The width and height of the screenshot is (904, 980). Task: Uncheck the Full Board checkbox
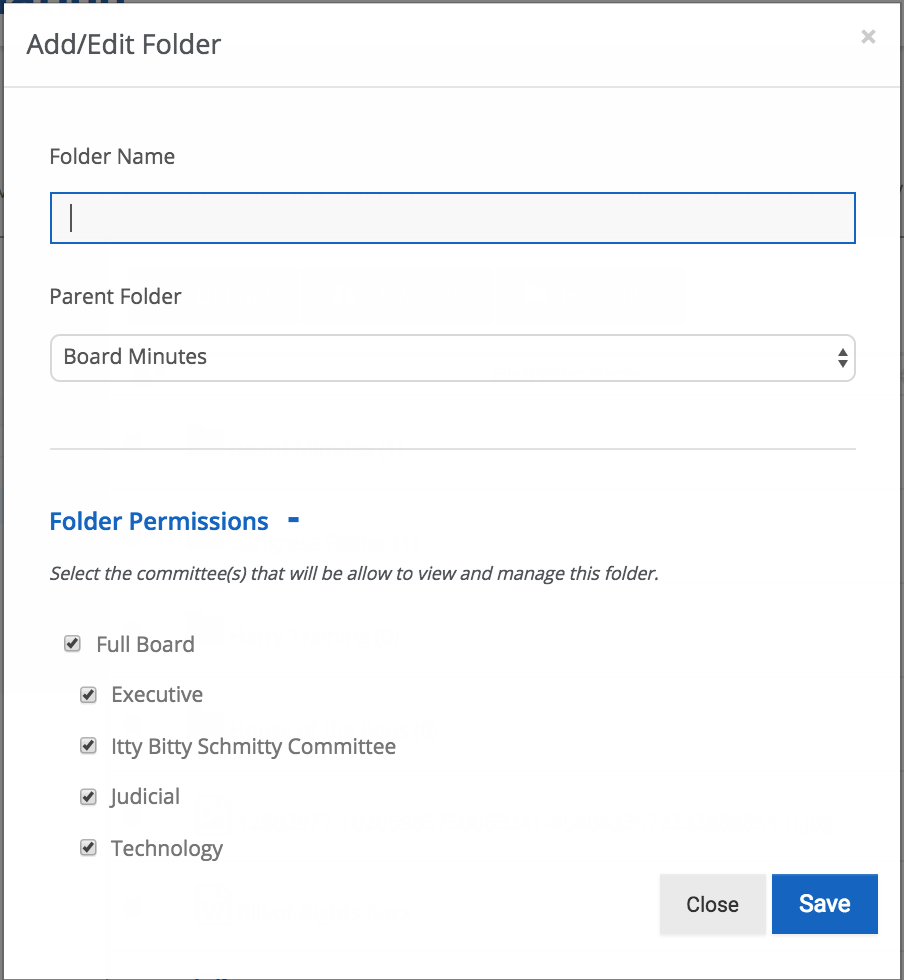click(x=73, y=643)
